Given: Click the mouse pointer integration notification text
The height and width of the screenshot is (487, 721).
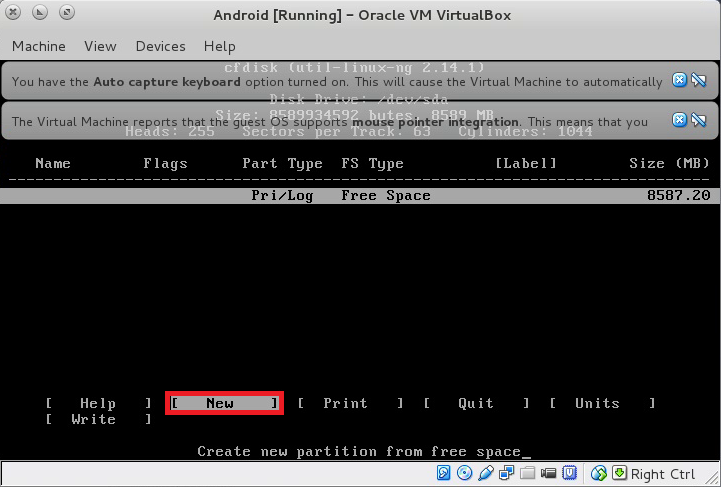Looking at the screenshot, I should 329,122.
